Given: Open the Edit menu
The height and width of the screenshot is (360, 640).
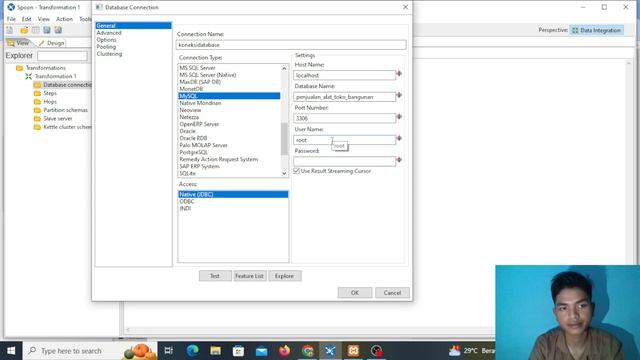Looking at the screenshot, I should tap(27, 19).
